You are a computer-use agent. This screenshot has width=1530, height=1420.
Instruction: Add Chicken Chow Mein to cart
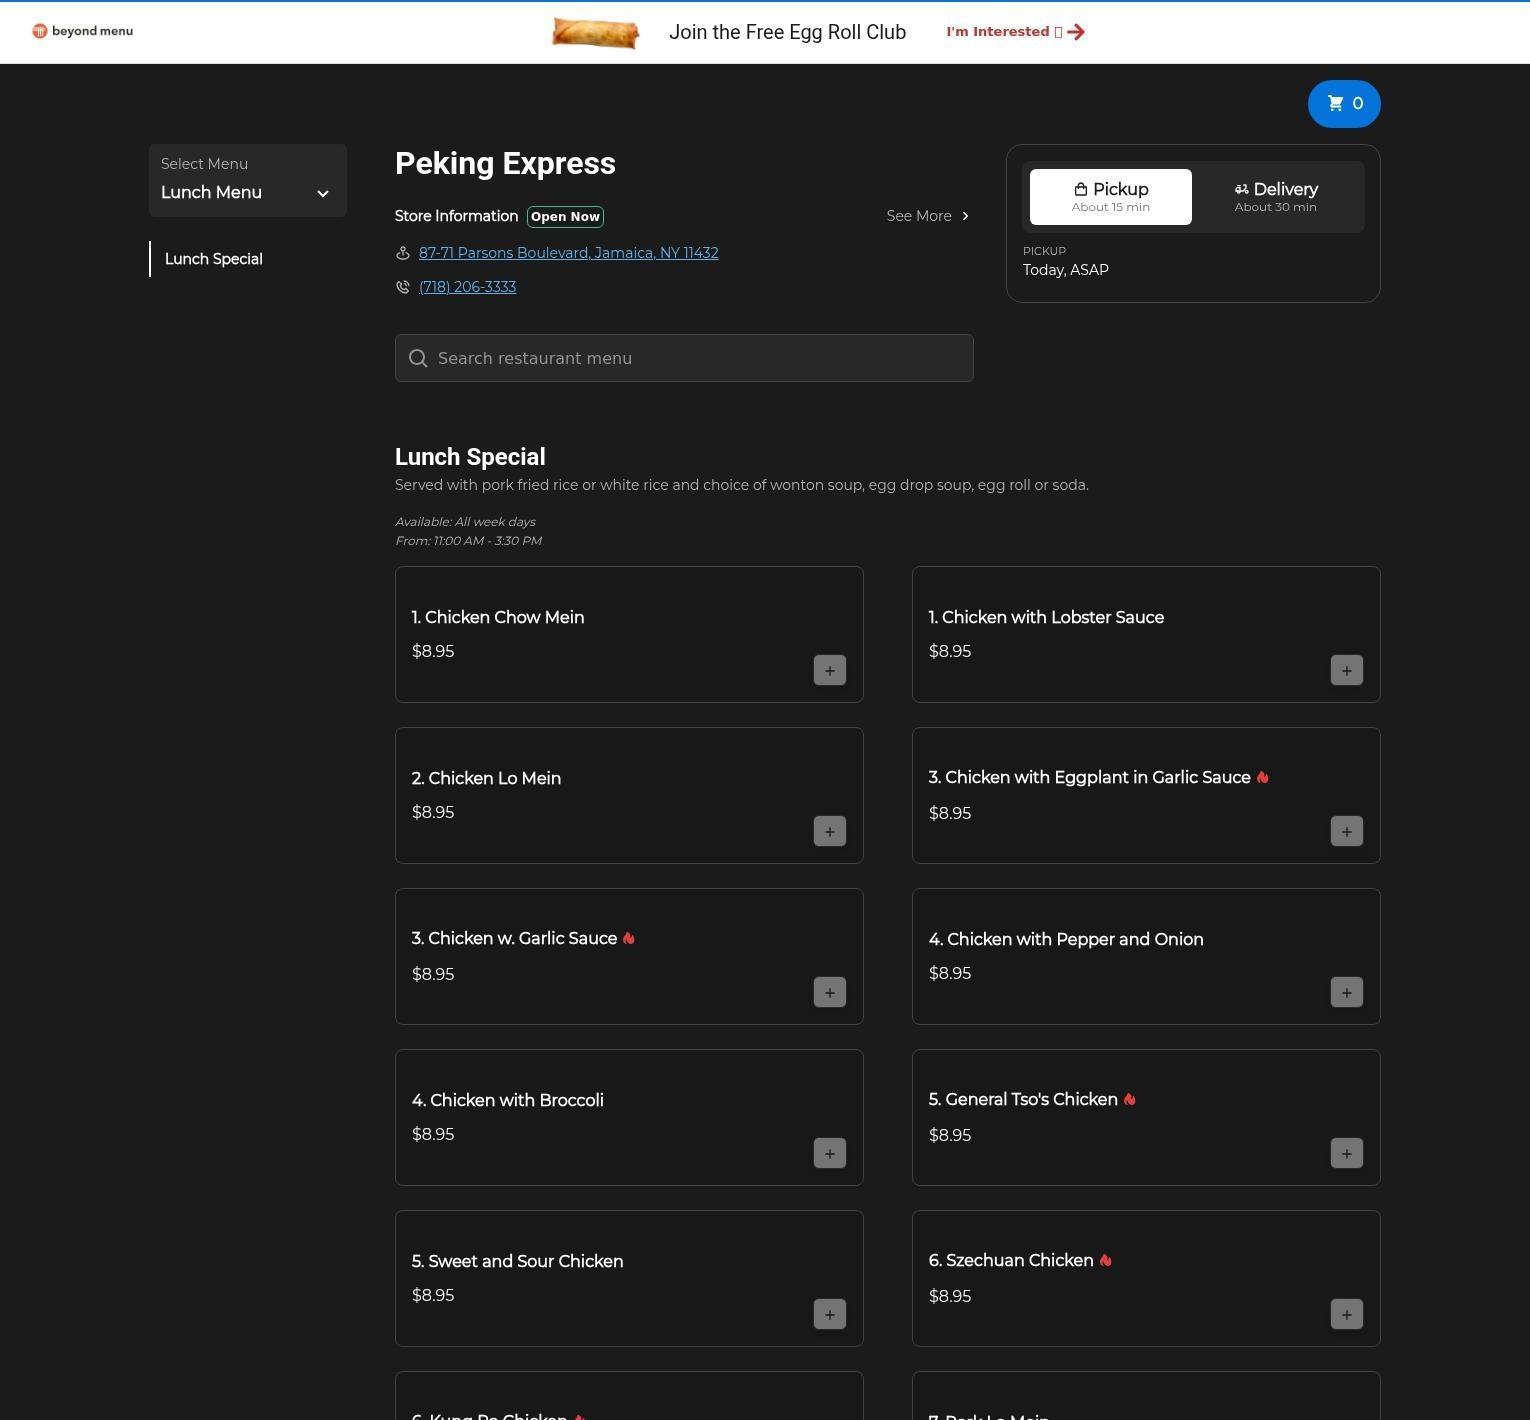pyautogui.click(x=829, y=670)
